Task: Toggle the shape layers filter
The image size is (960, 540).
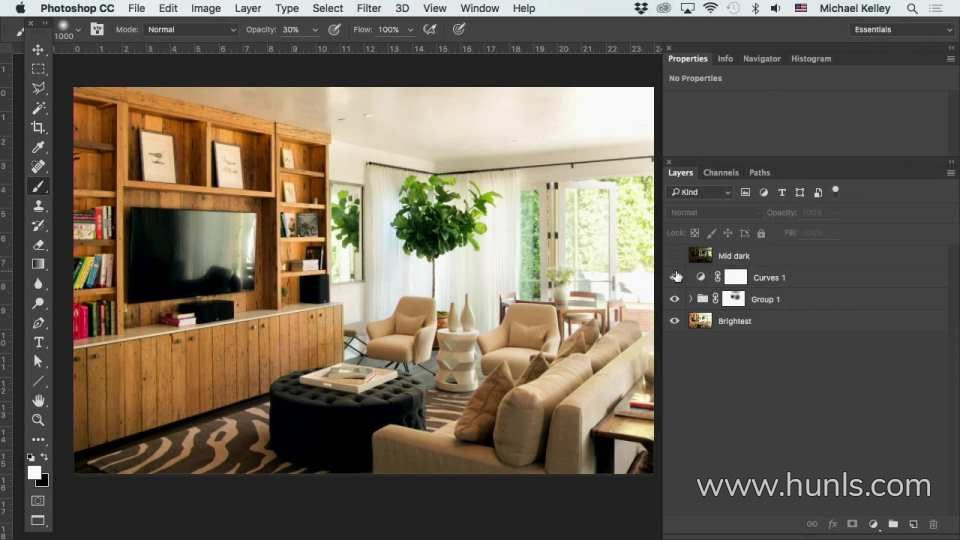Action: 800,192
